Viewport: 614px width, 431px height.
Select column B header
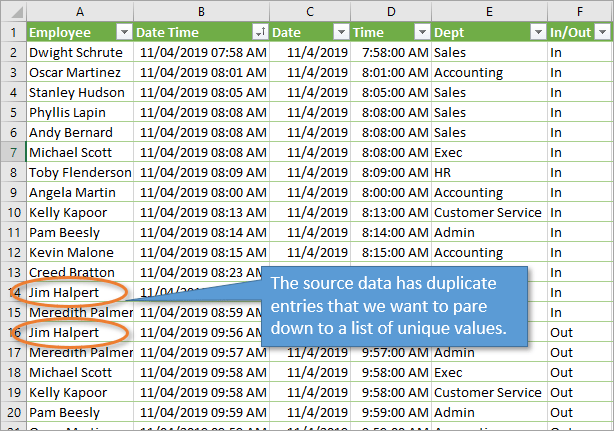coord(202,10)
